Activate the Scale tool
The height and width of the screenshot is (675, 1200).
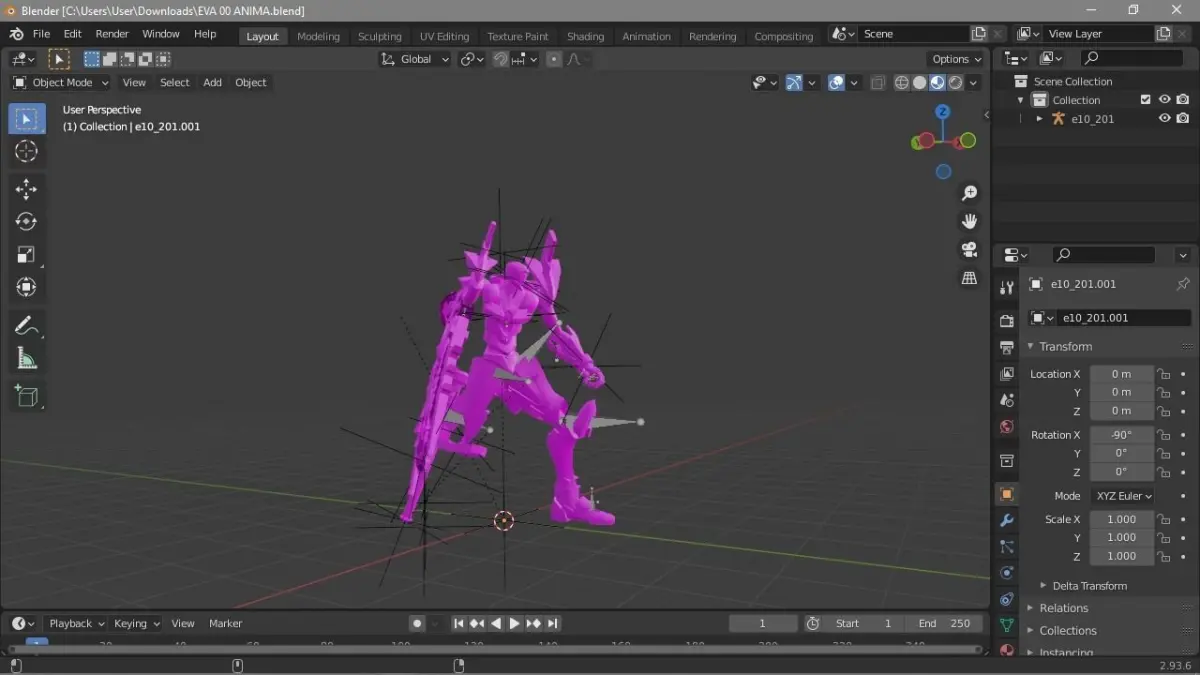pyautogui.click(x=26, y=255)
